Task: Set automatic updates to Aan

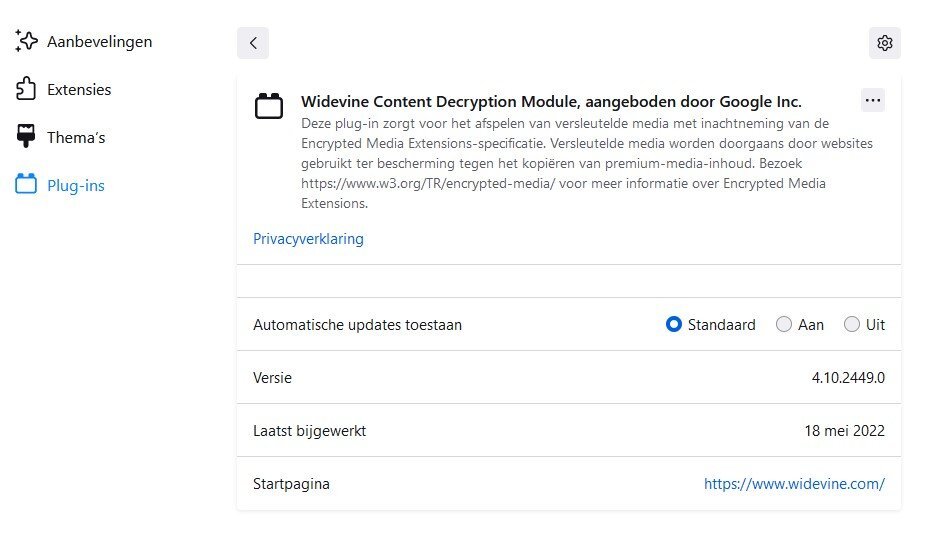Action: (783, 324)
